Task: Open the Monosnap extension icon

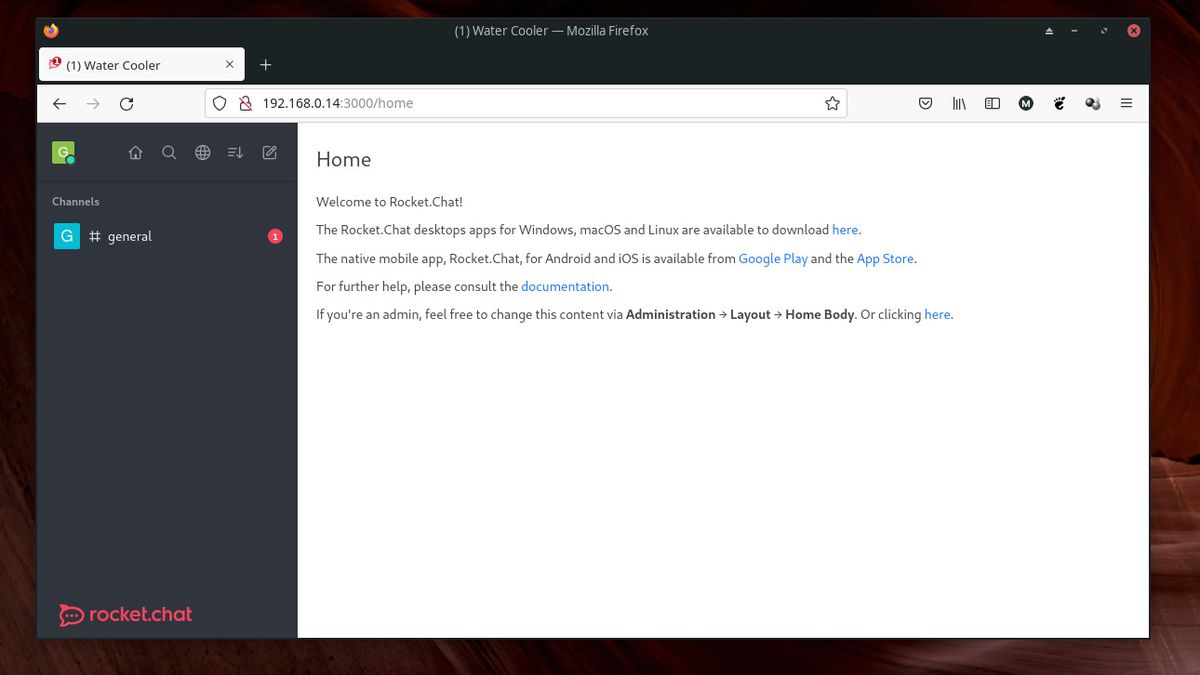Action: 1026,103
